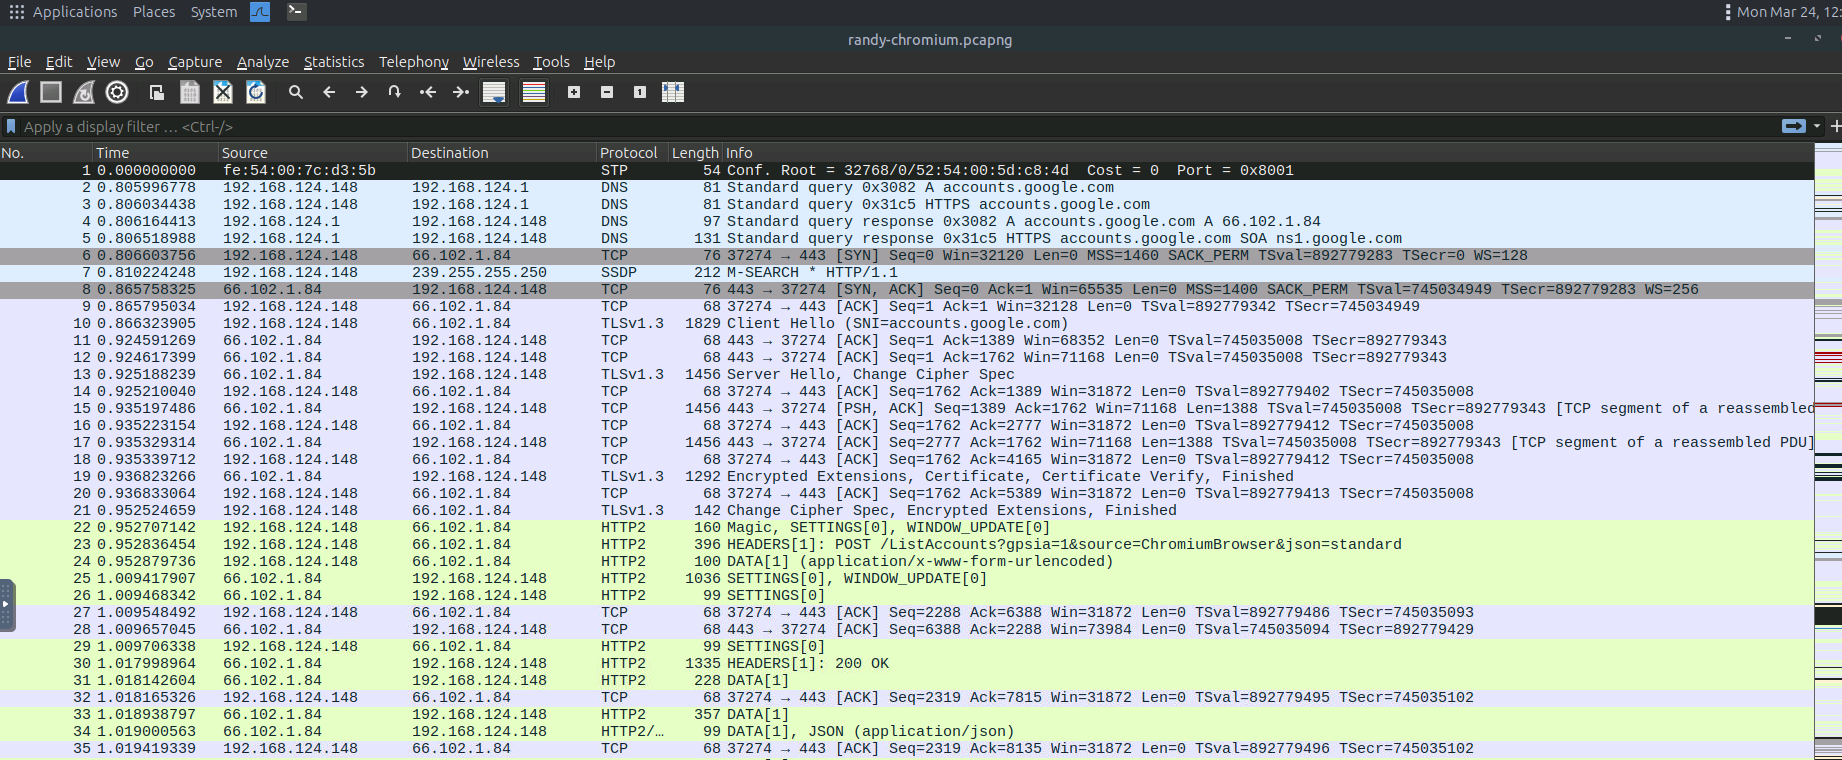Apply the display filter arrow button
Viewport: 1842px width, 760px height.
(1794, 126)
